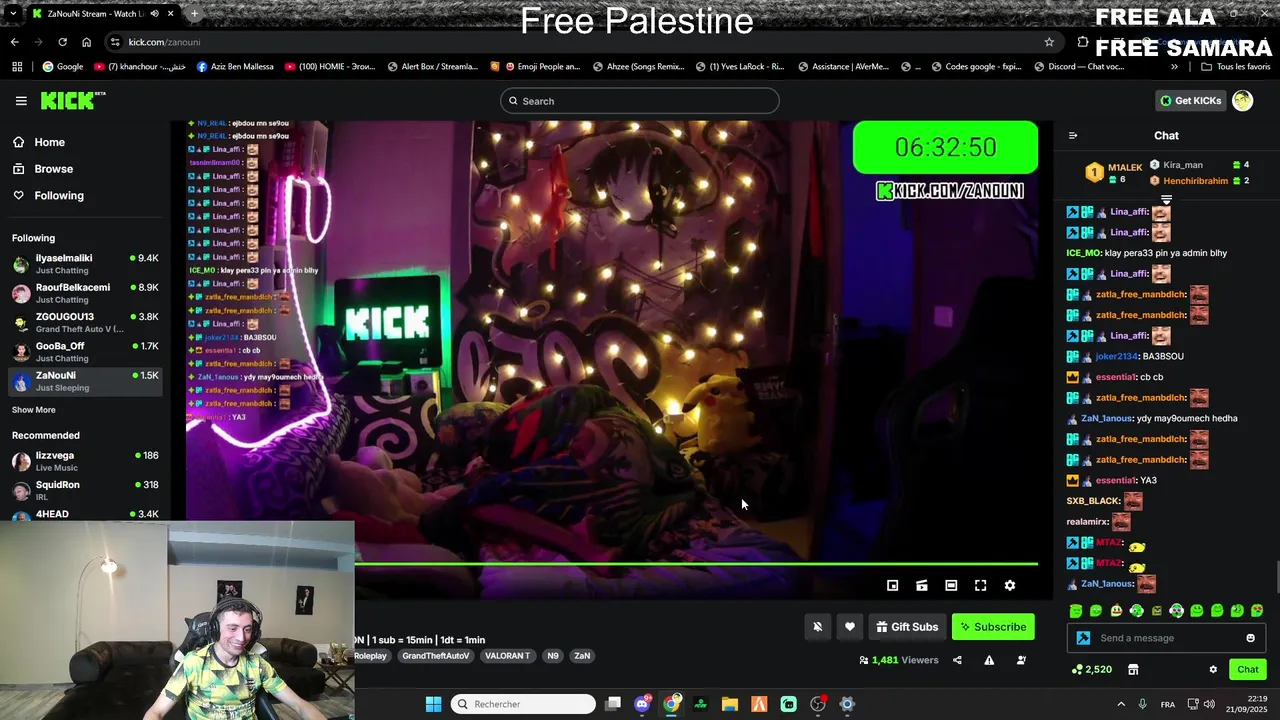
Task: Click ICE_MO username in chat
Action: coord(1083,253)
